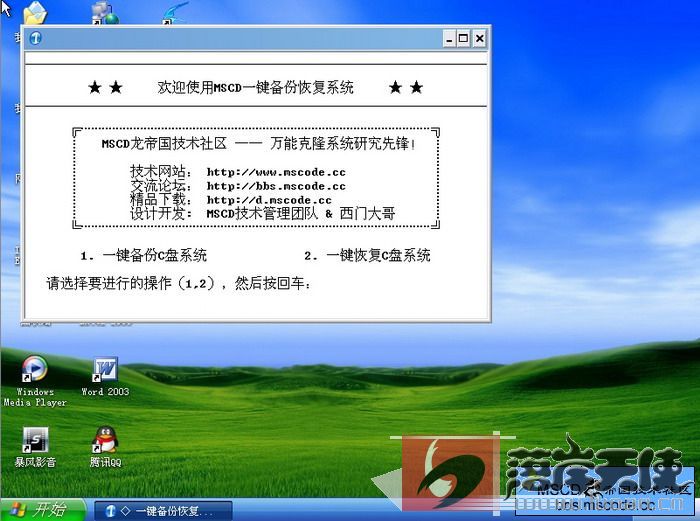Minimize the MSCD backup window

click(449, 38)
